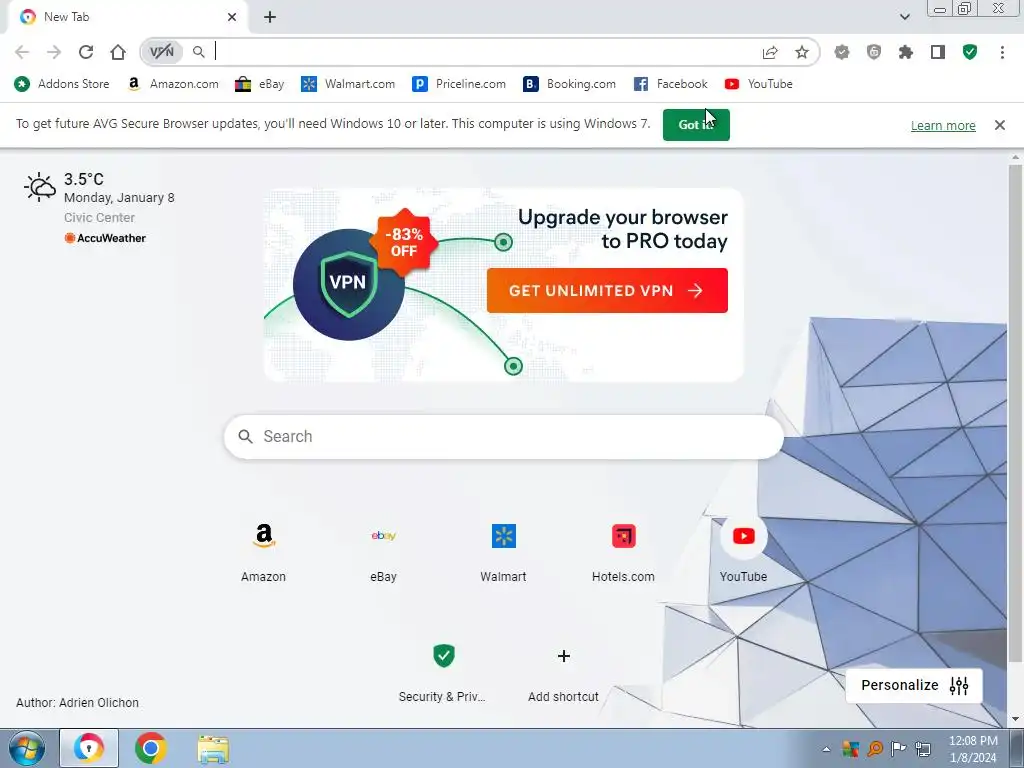The image size is (1024, 768).
Task: Open Priceline.com bookmark
Action: 459,84
